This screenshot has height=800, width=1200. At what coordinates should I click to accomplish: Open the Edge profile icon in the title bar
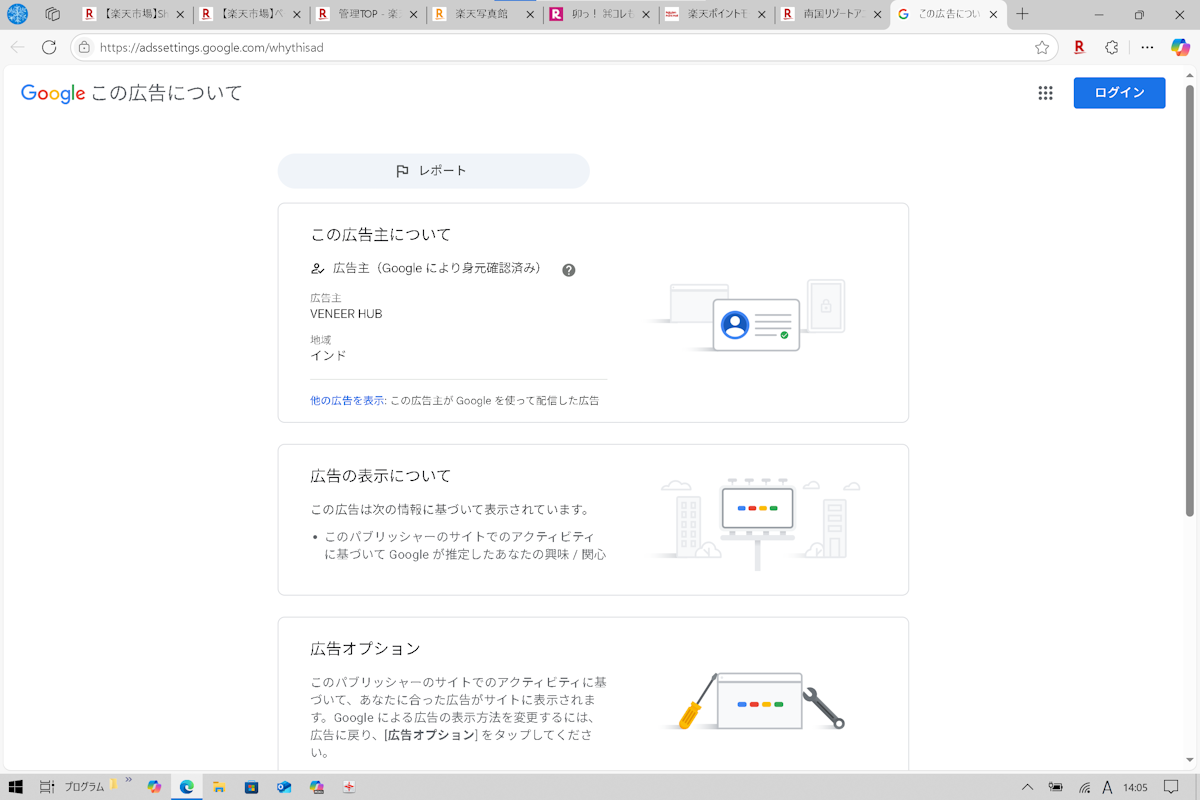point(18,14)
